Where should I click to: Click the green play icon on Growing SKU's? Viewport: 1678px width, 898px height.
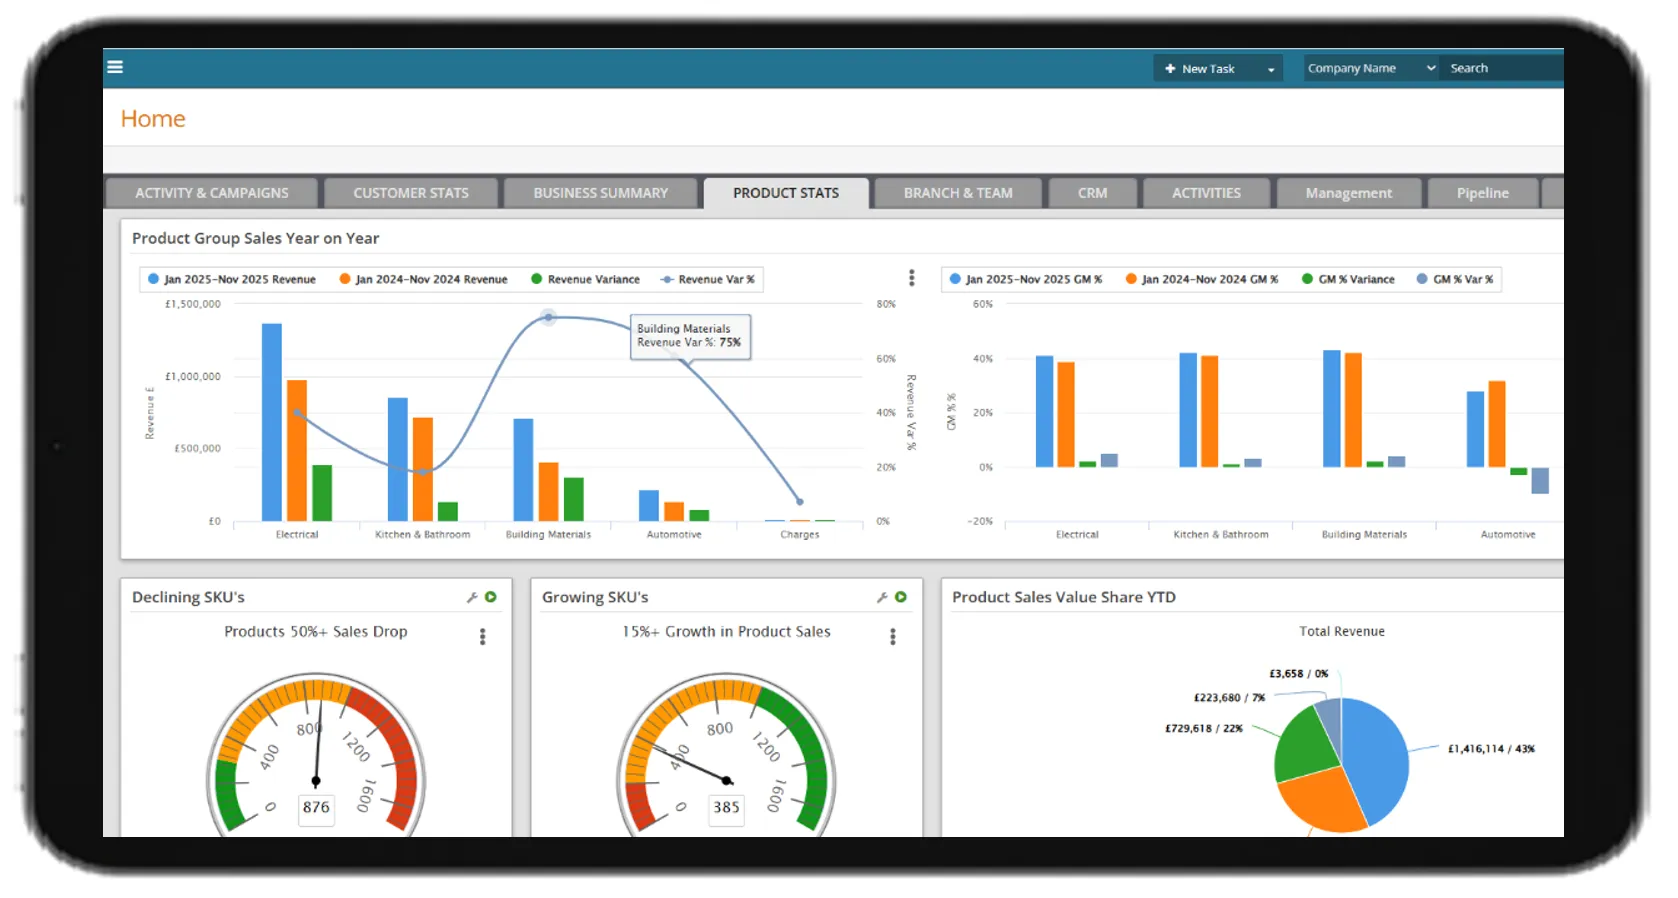coord(901,597)
